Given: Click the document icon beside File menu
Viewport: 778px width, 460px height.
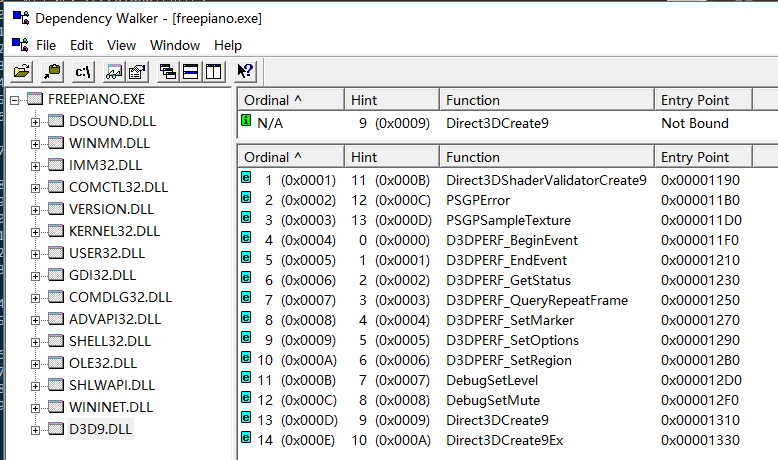Looking at the screenshot, I should 20,45.
